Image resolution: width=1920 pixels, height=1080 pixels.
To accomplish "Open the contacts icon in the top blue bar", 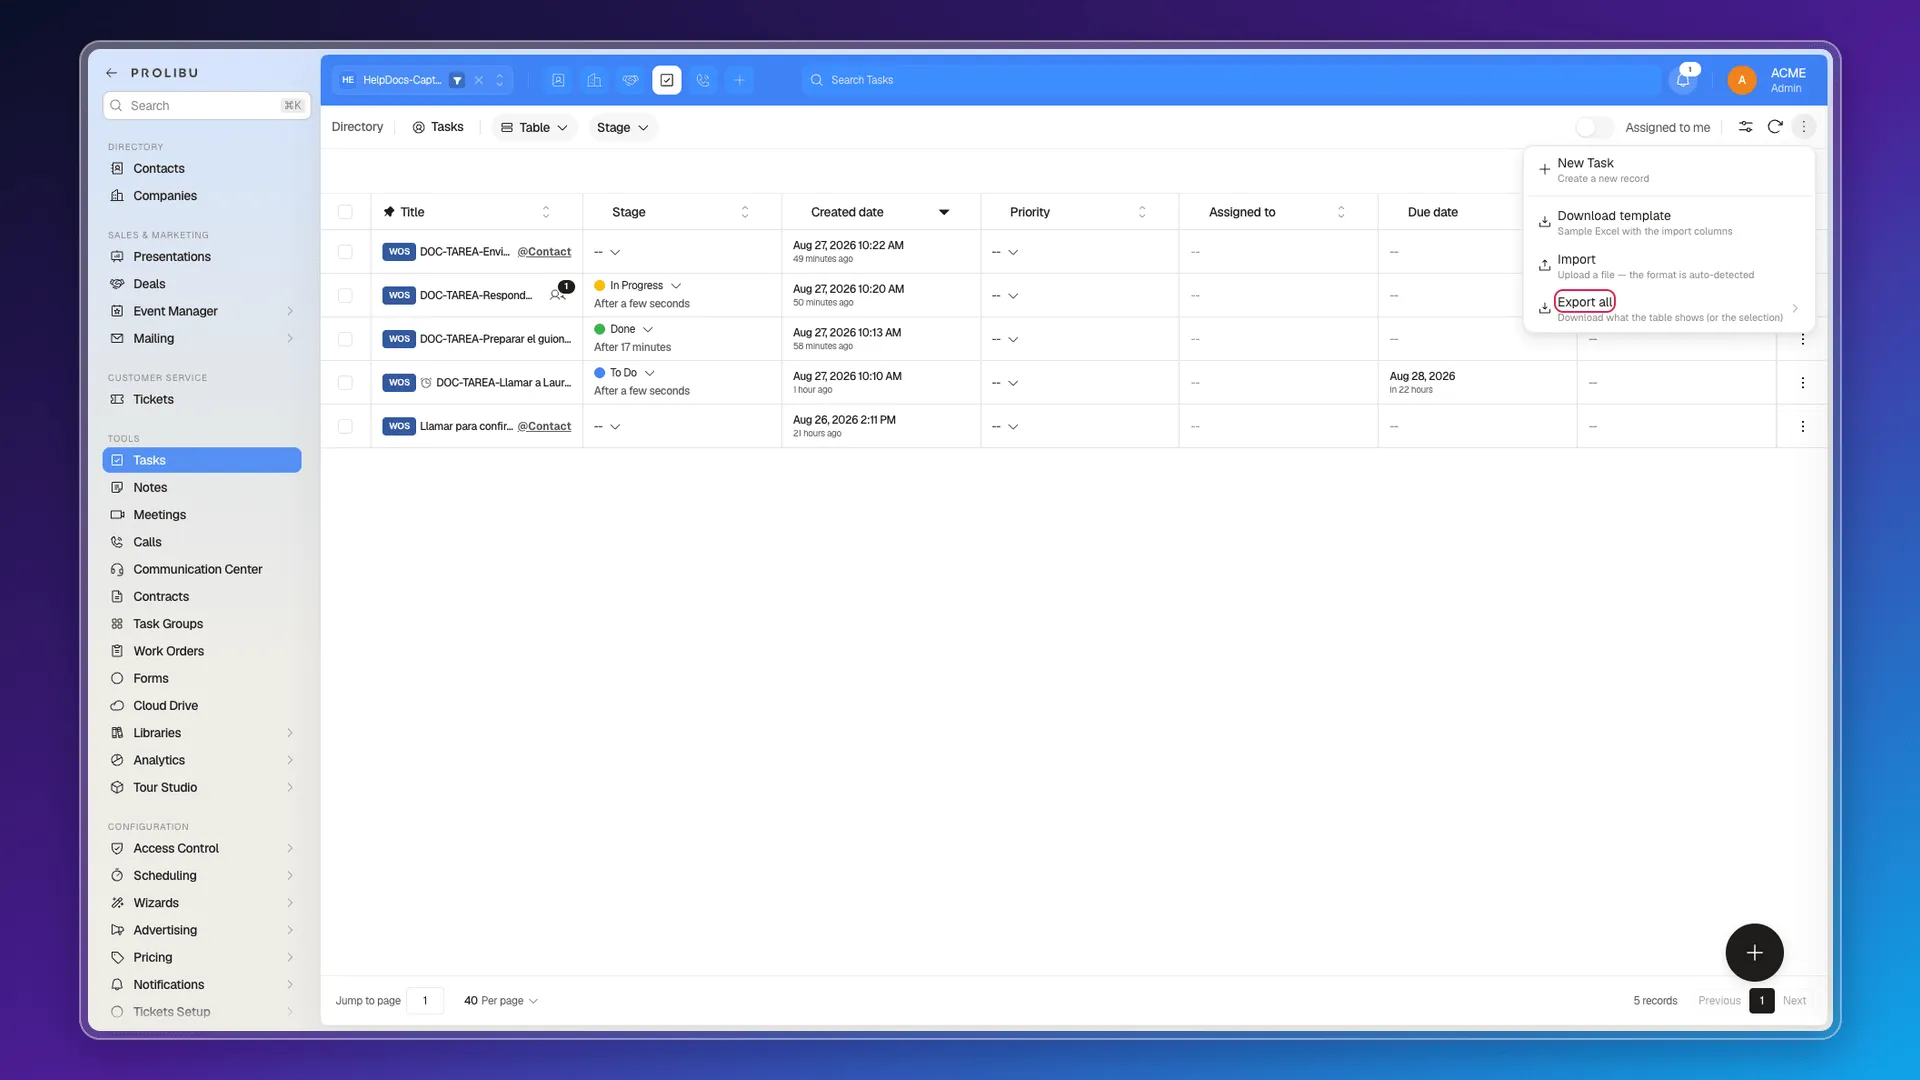I will tap(558, 80).
